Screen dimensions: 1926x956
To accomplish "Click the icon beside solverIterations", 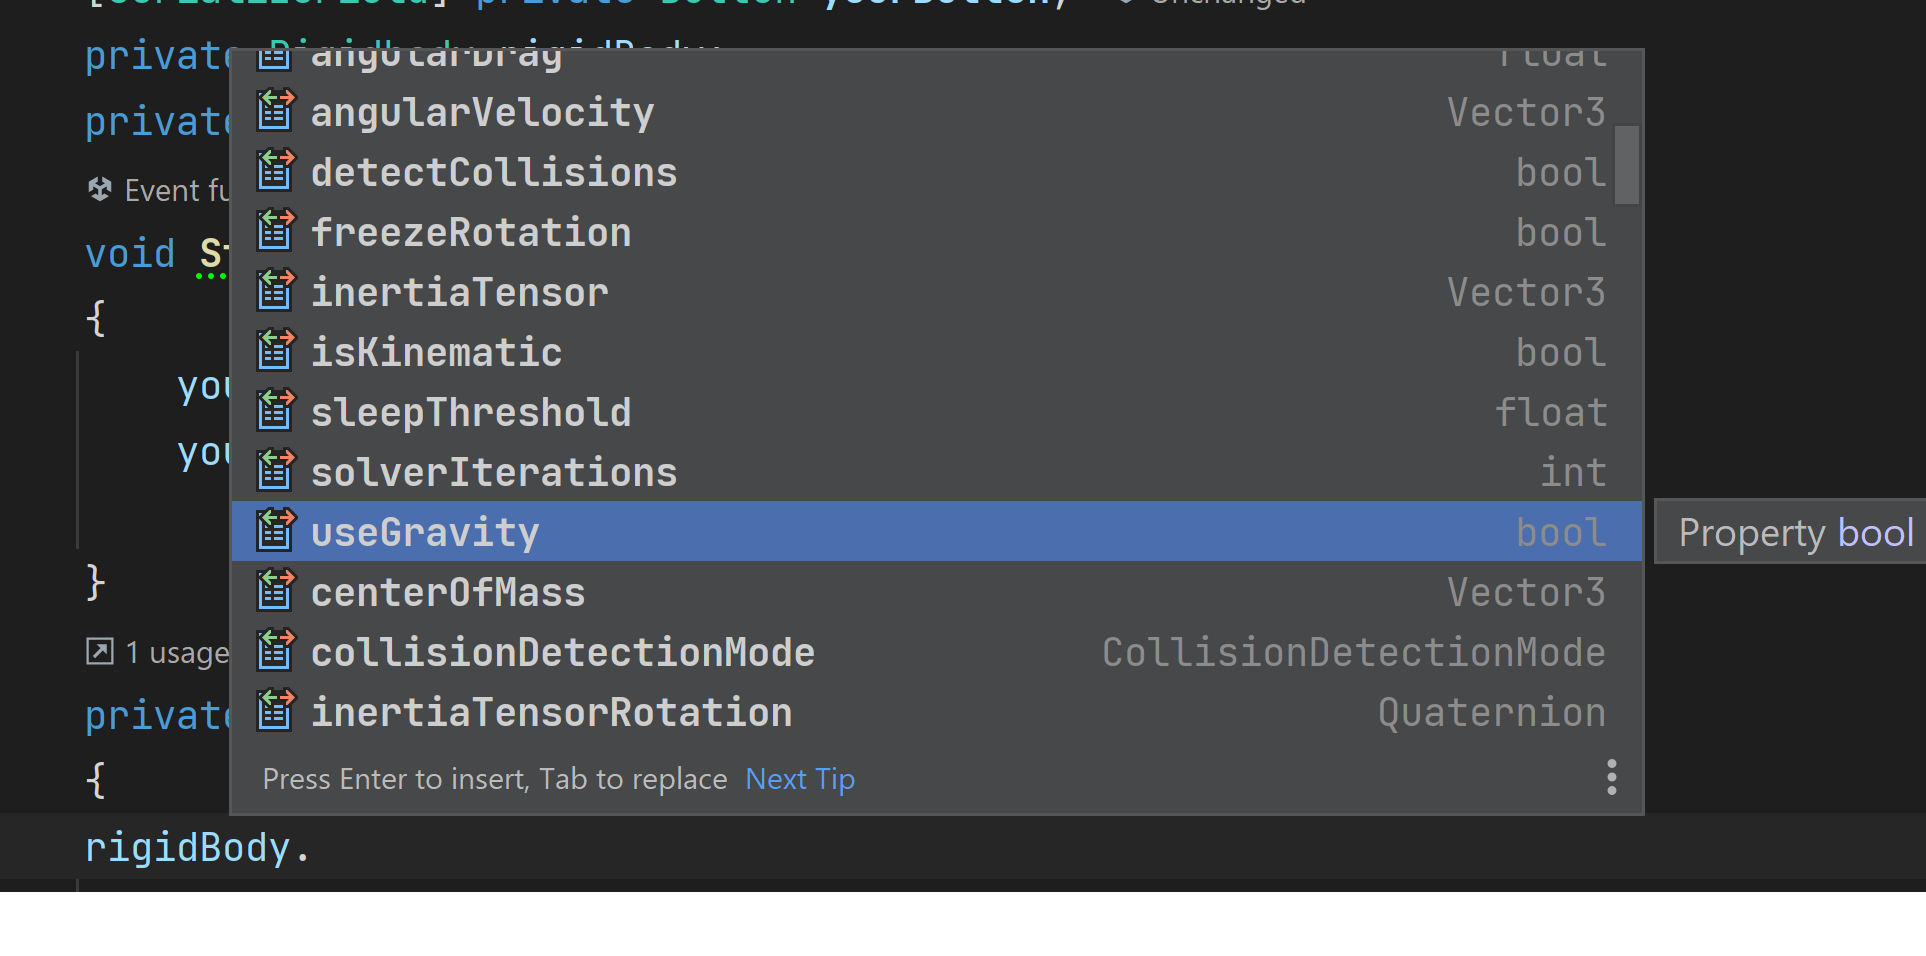I will coord(275,471).
